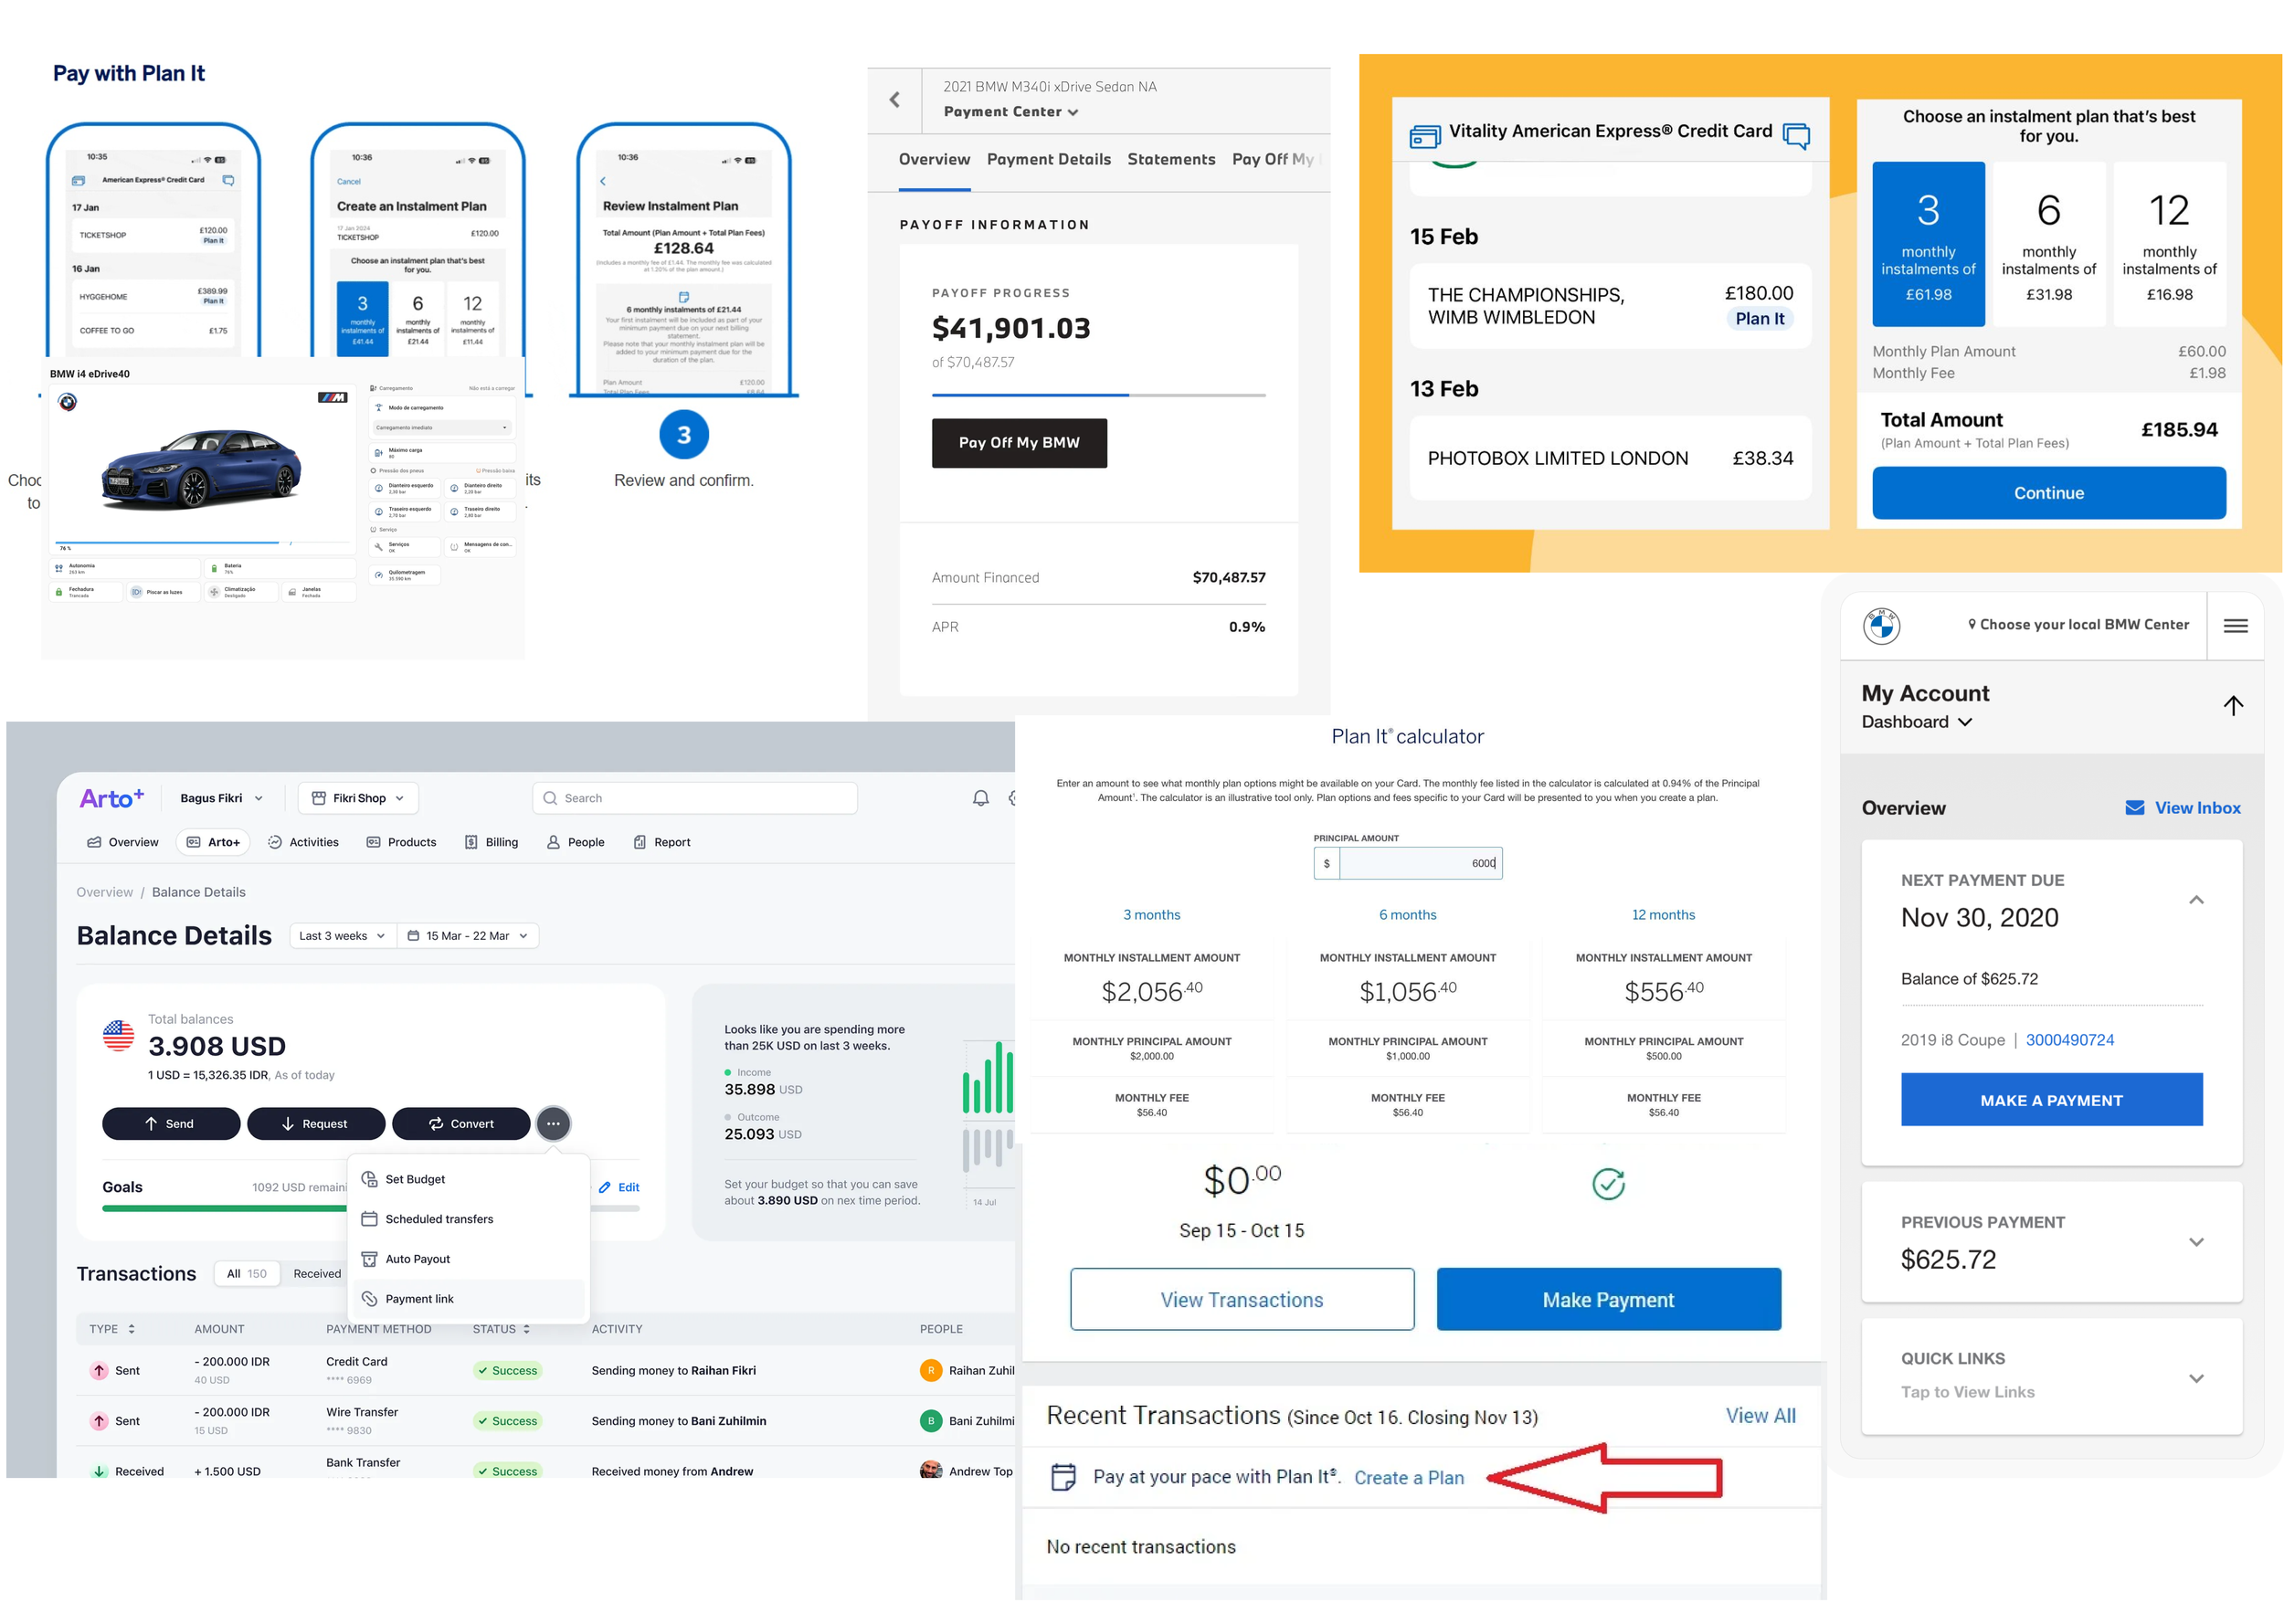Select the 6 monthly instalments plan option
This screenshot has width=2284, height=1624.
pyautogui.click(x=2048, y=244)
